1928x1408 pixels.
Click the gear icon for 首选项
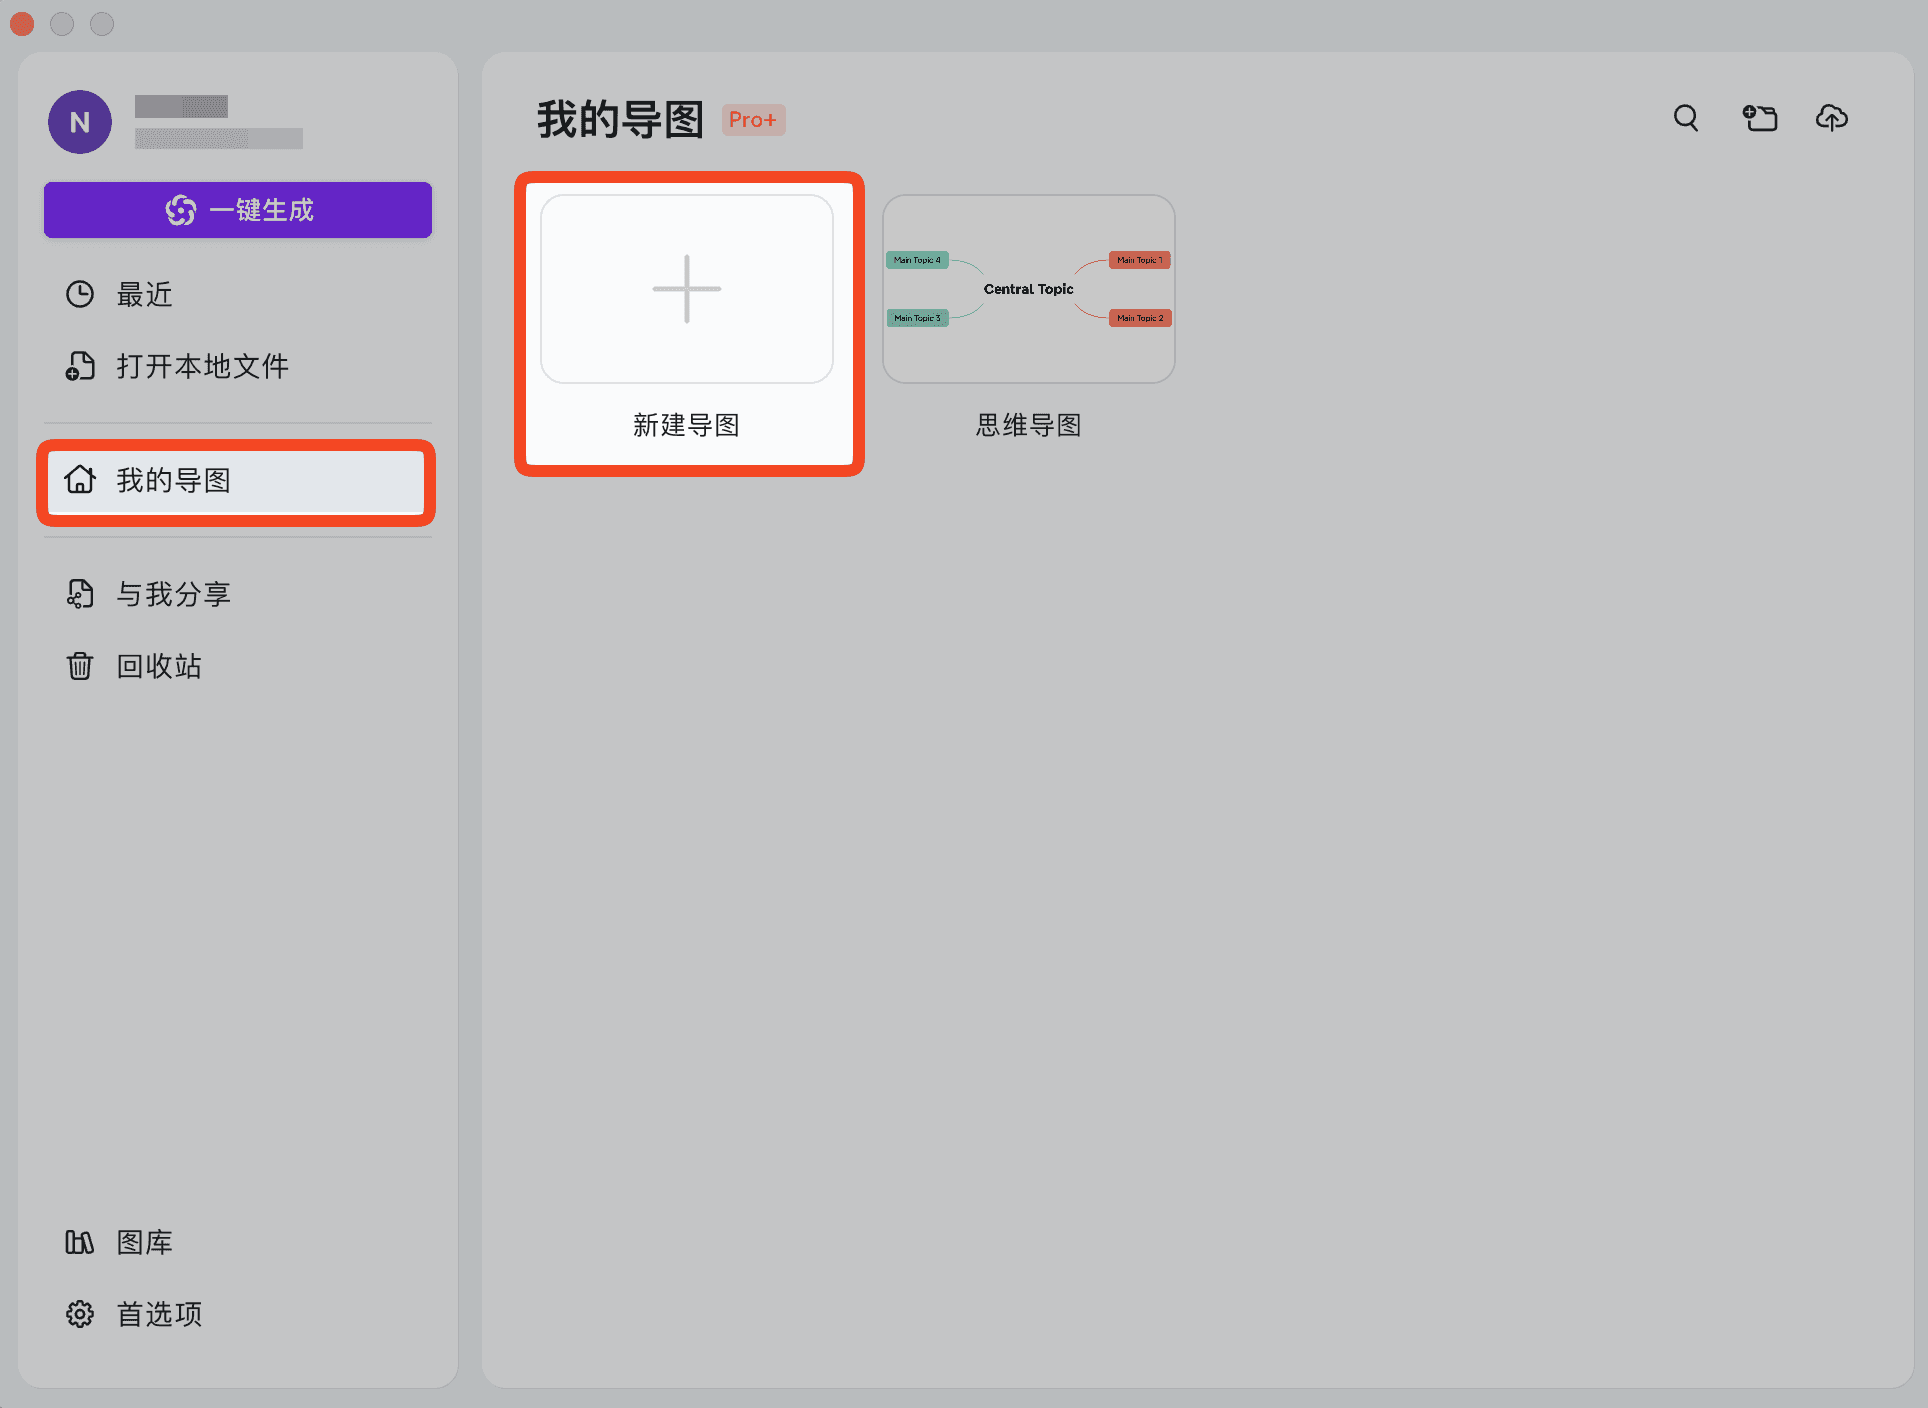click(x=80, y=1314)
